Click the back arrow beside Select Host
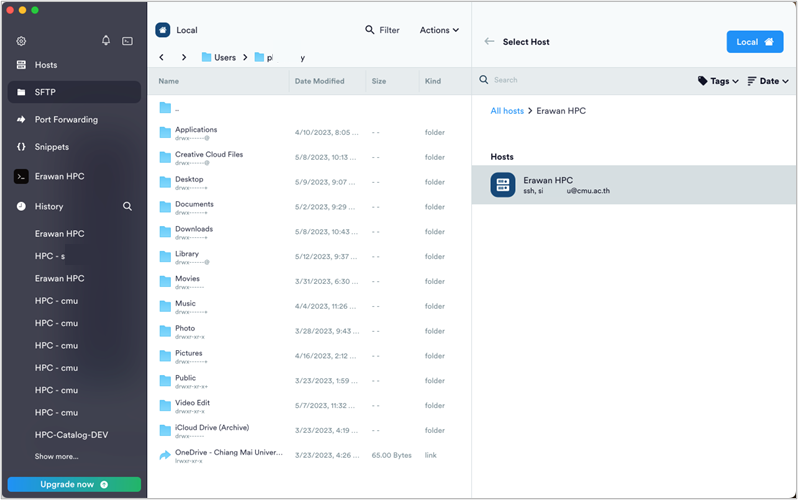Screen dimensions: 798x500 (x=489, y=42)
